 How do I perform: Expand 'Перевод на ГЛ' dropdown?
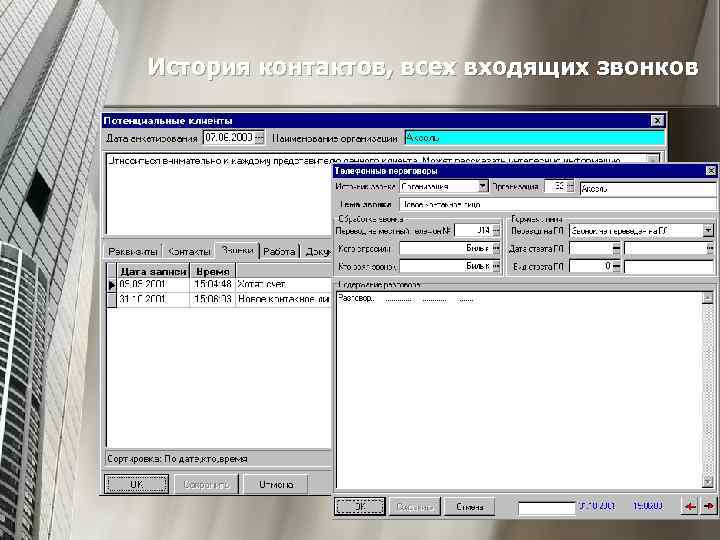[708, 231]
